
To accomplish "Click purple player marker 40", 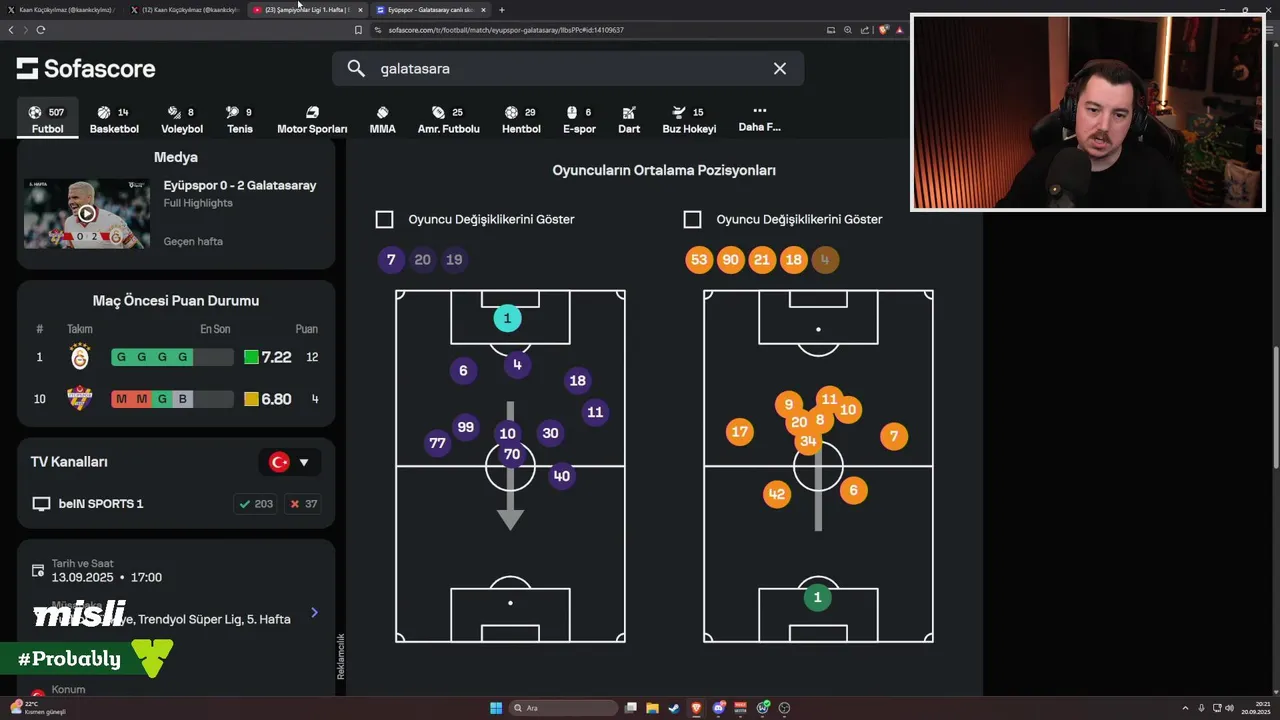I will click(x=562, y=476).
